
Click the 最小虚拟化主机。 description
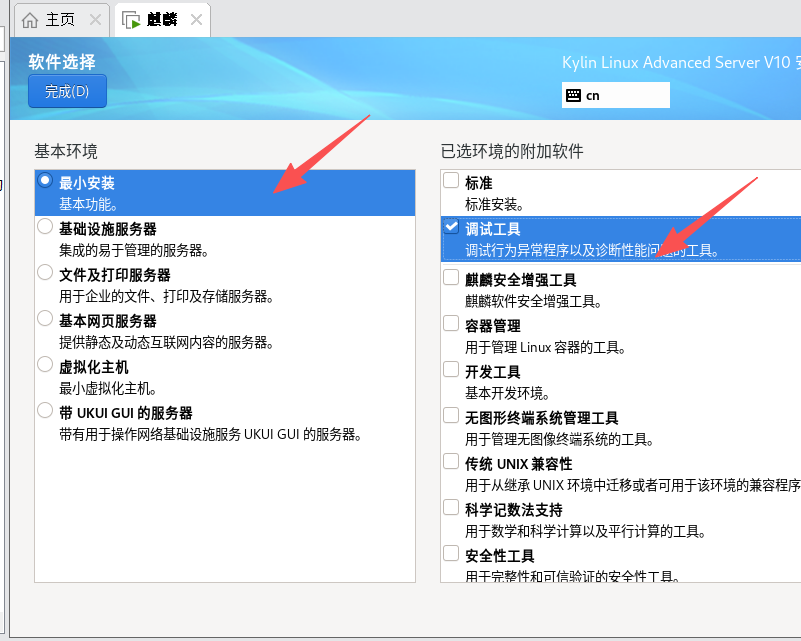(x=108, y=388)
